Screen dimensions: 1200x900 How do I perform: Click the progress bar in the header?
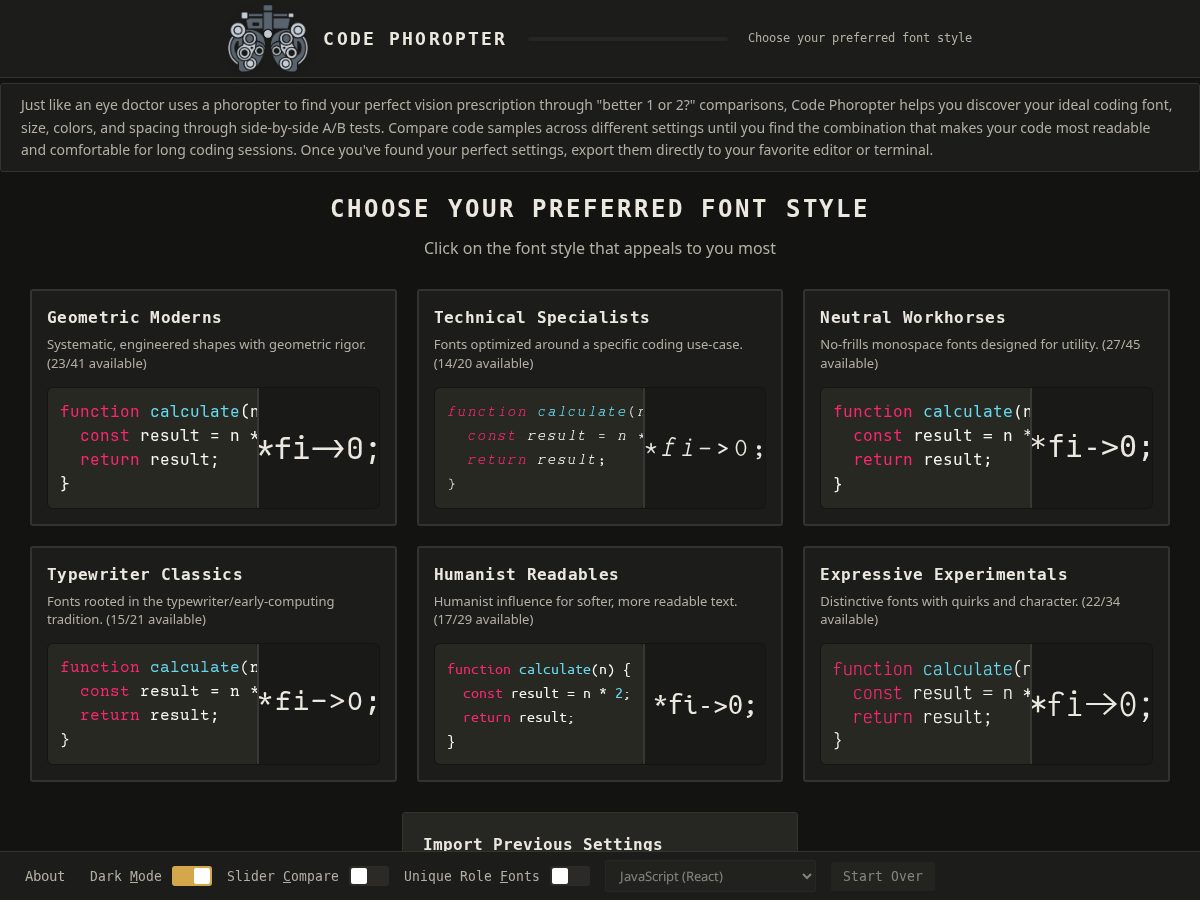628,38
